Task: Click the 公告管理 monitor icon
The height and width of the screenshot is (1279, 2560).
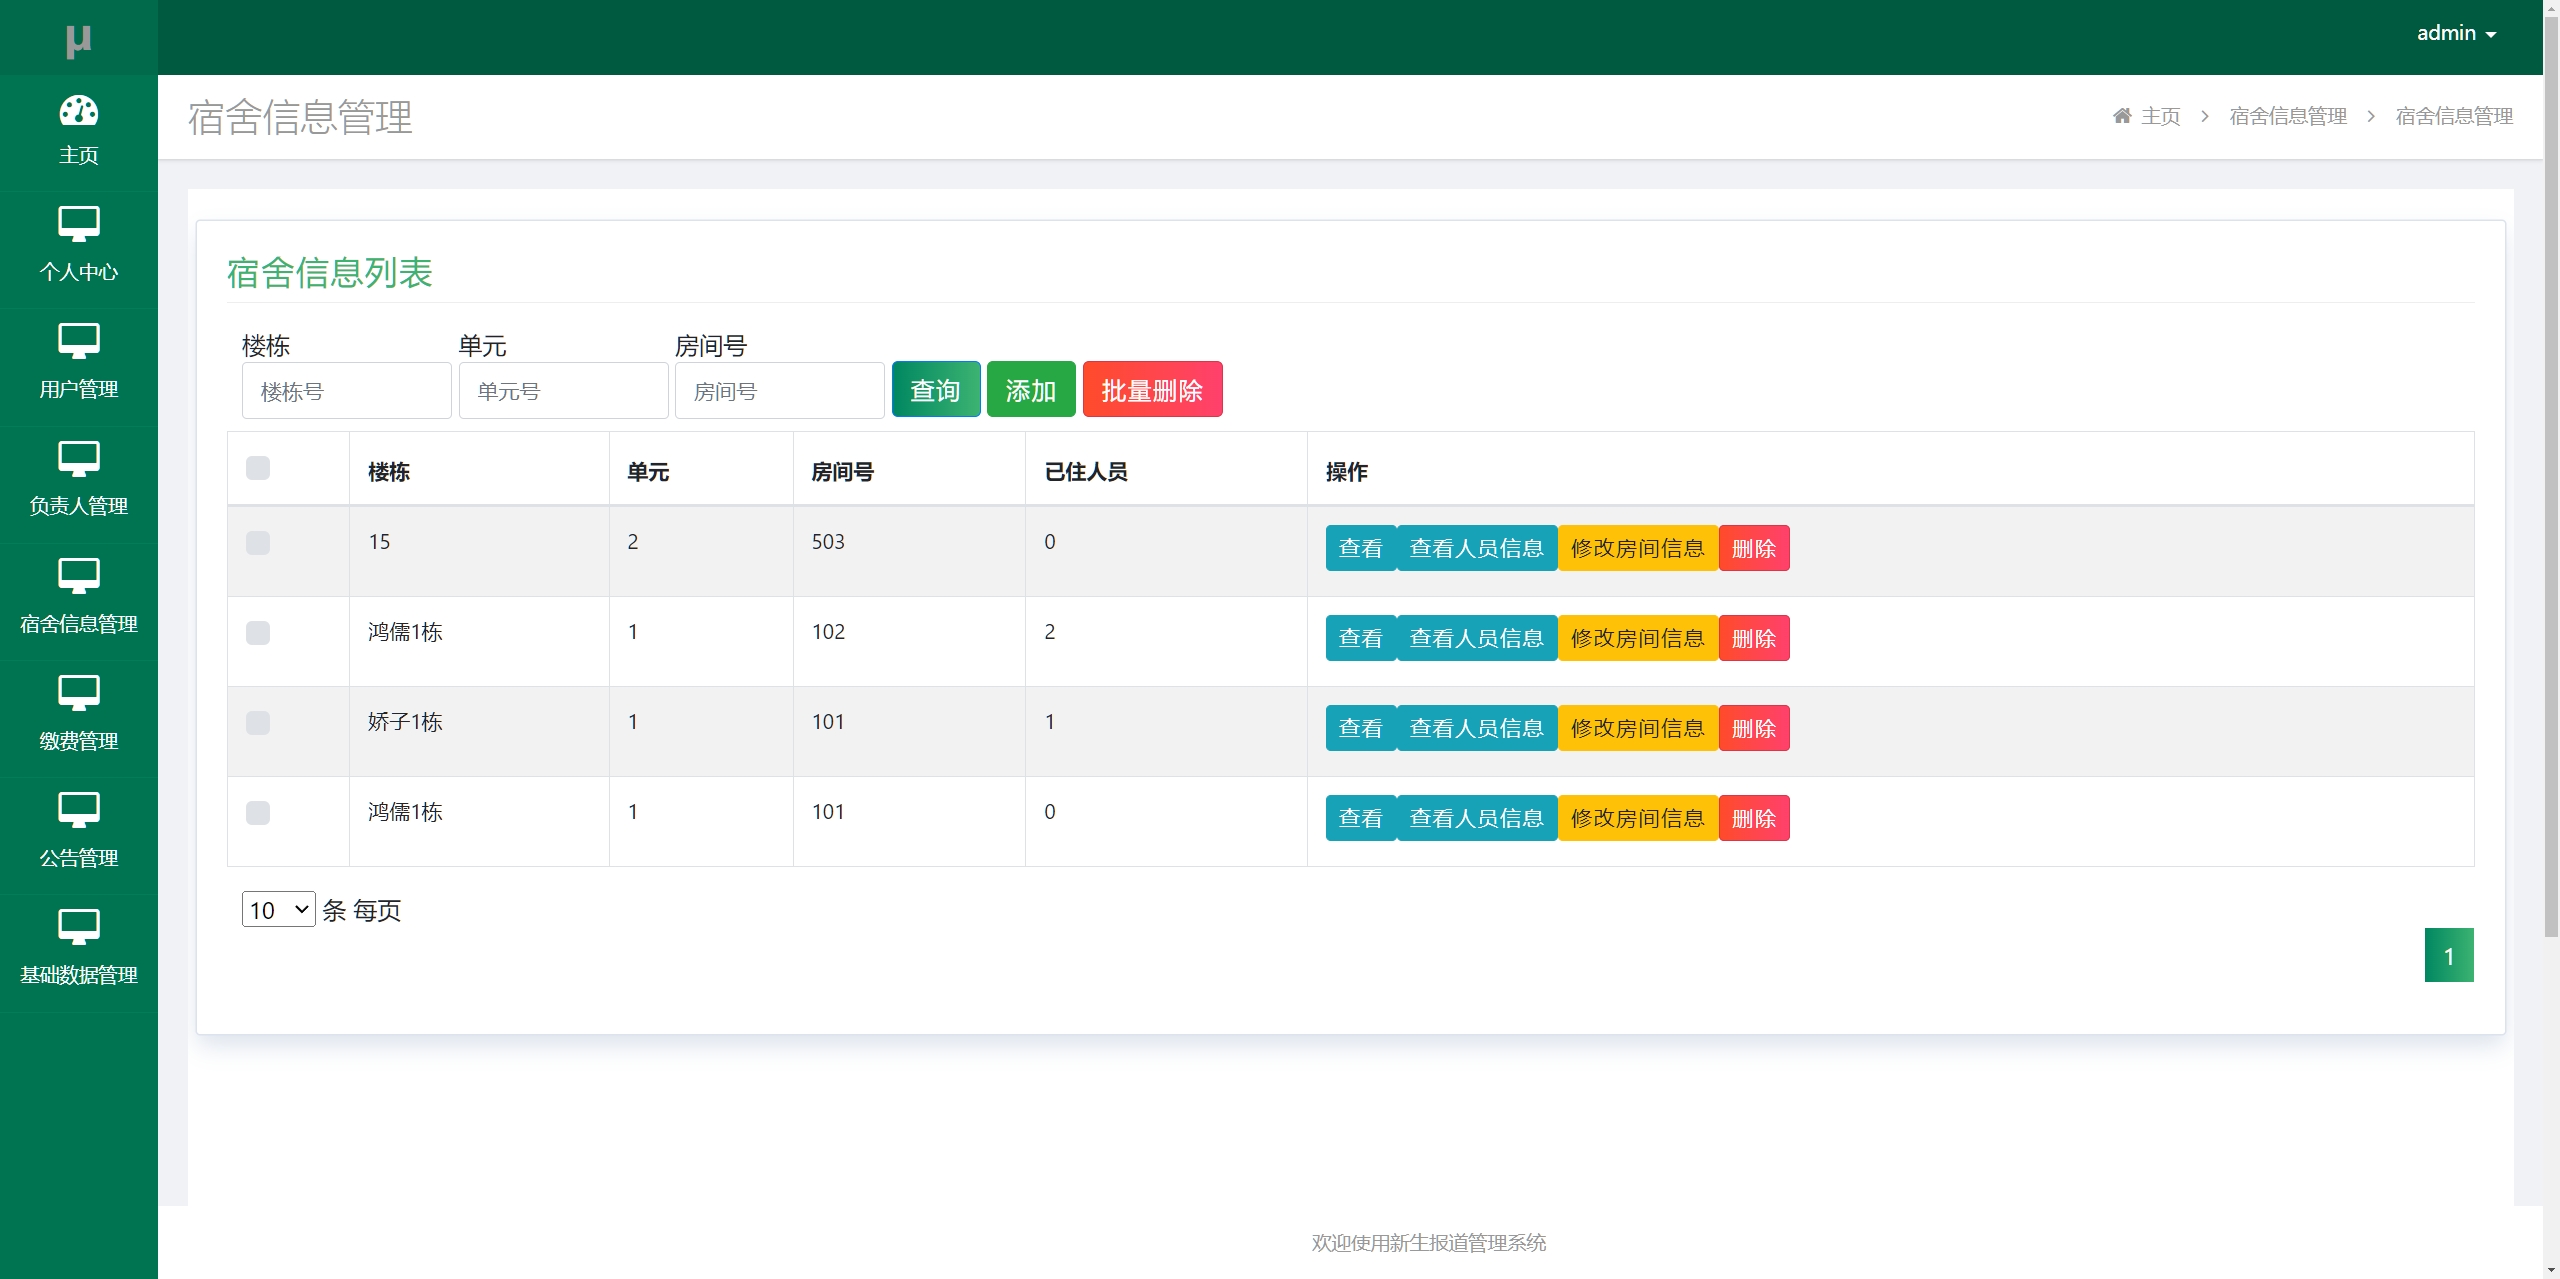Action: coord(78,809)
